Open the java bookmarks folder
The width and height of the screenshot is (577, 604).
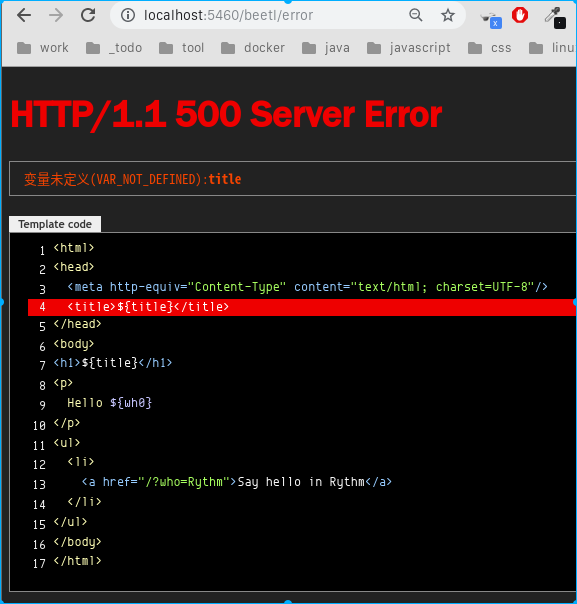326,48
